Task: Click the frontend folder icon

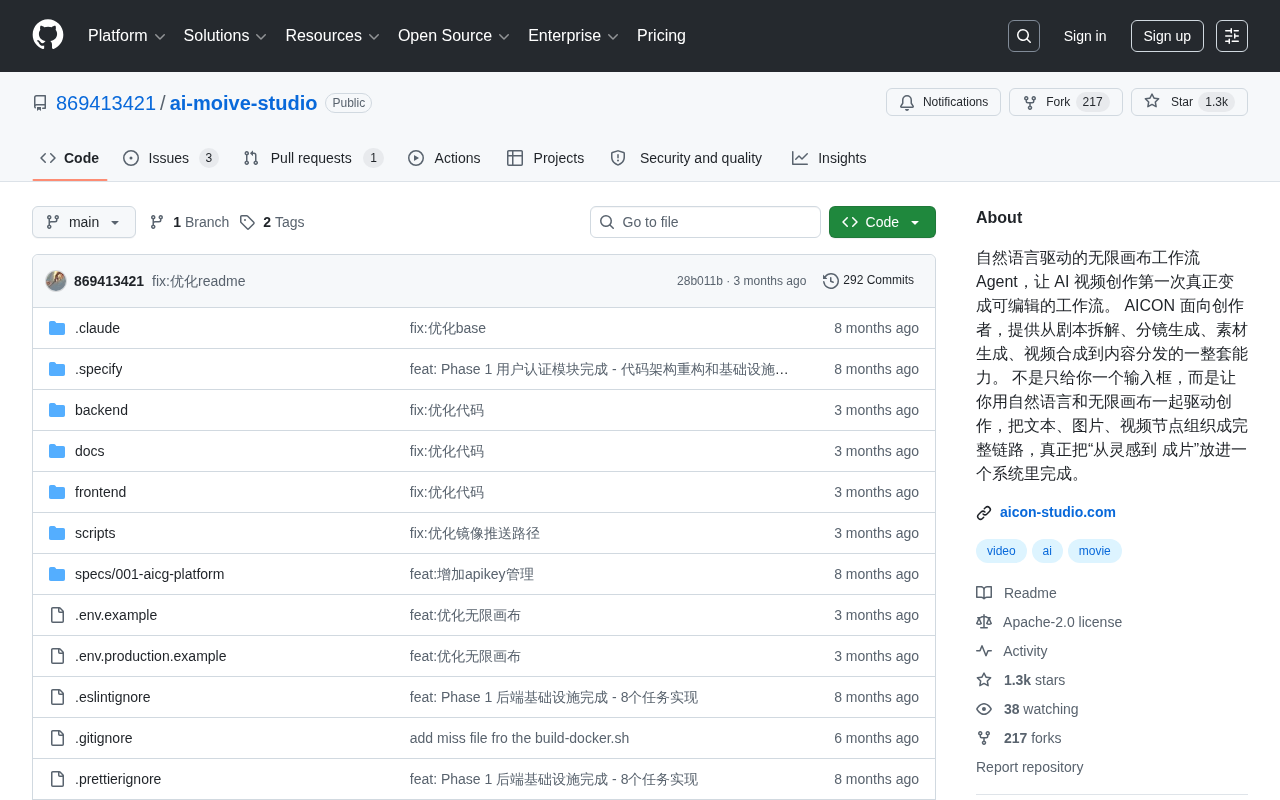Action: [57, 492]
